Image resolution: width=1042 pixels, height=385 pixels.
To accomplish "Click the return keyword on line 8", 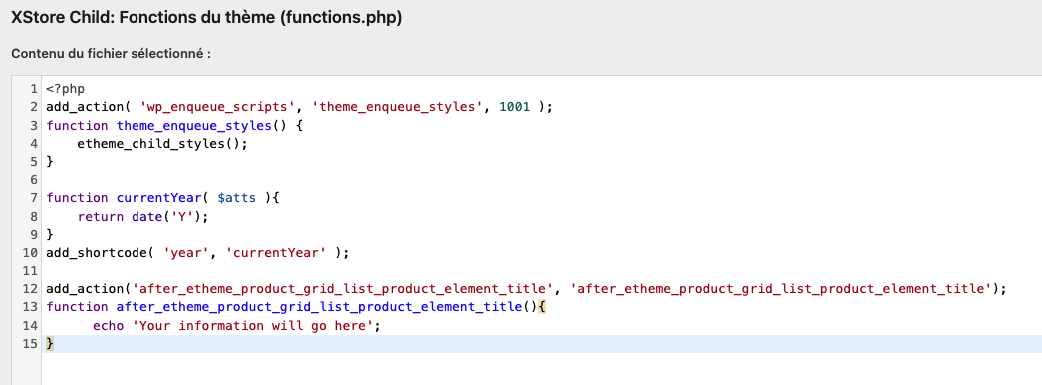I will [100, 216].
